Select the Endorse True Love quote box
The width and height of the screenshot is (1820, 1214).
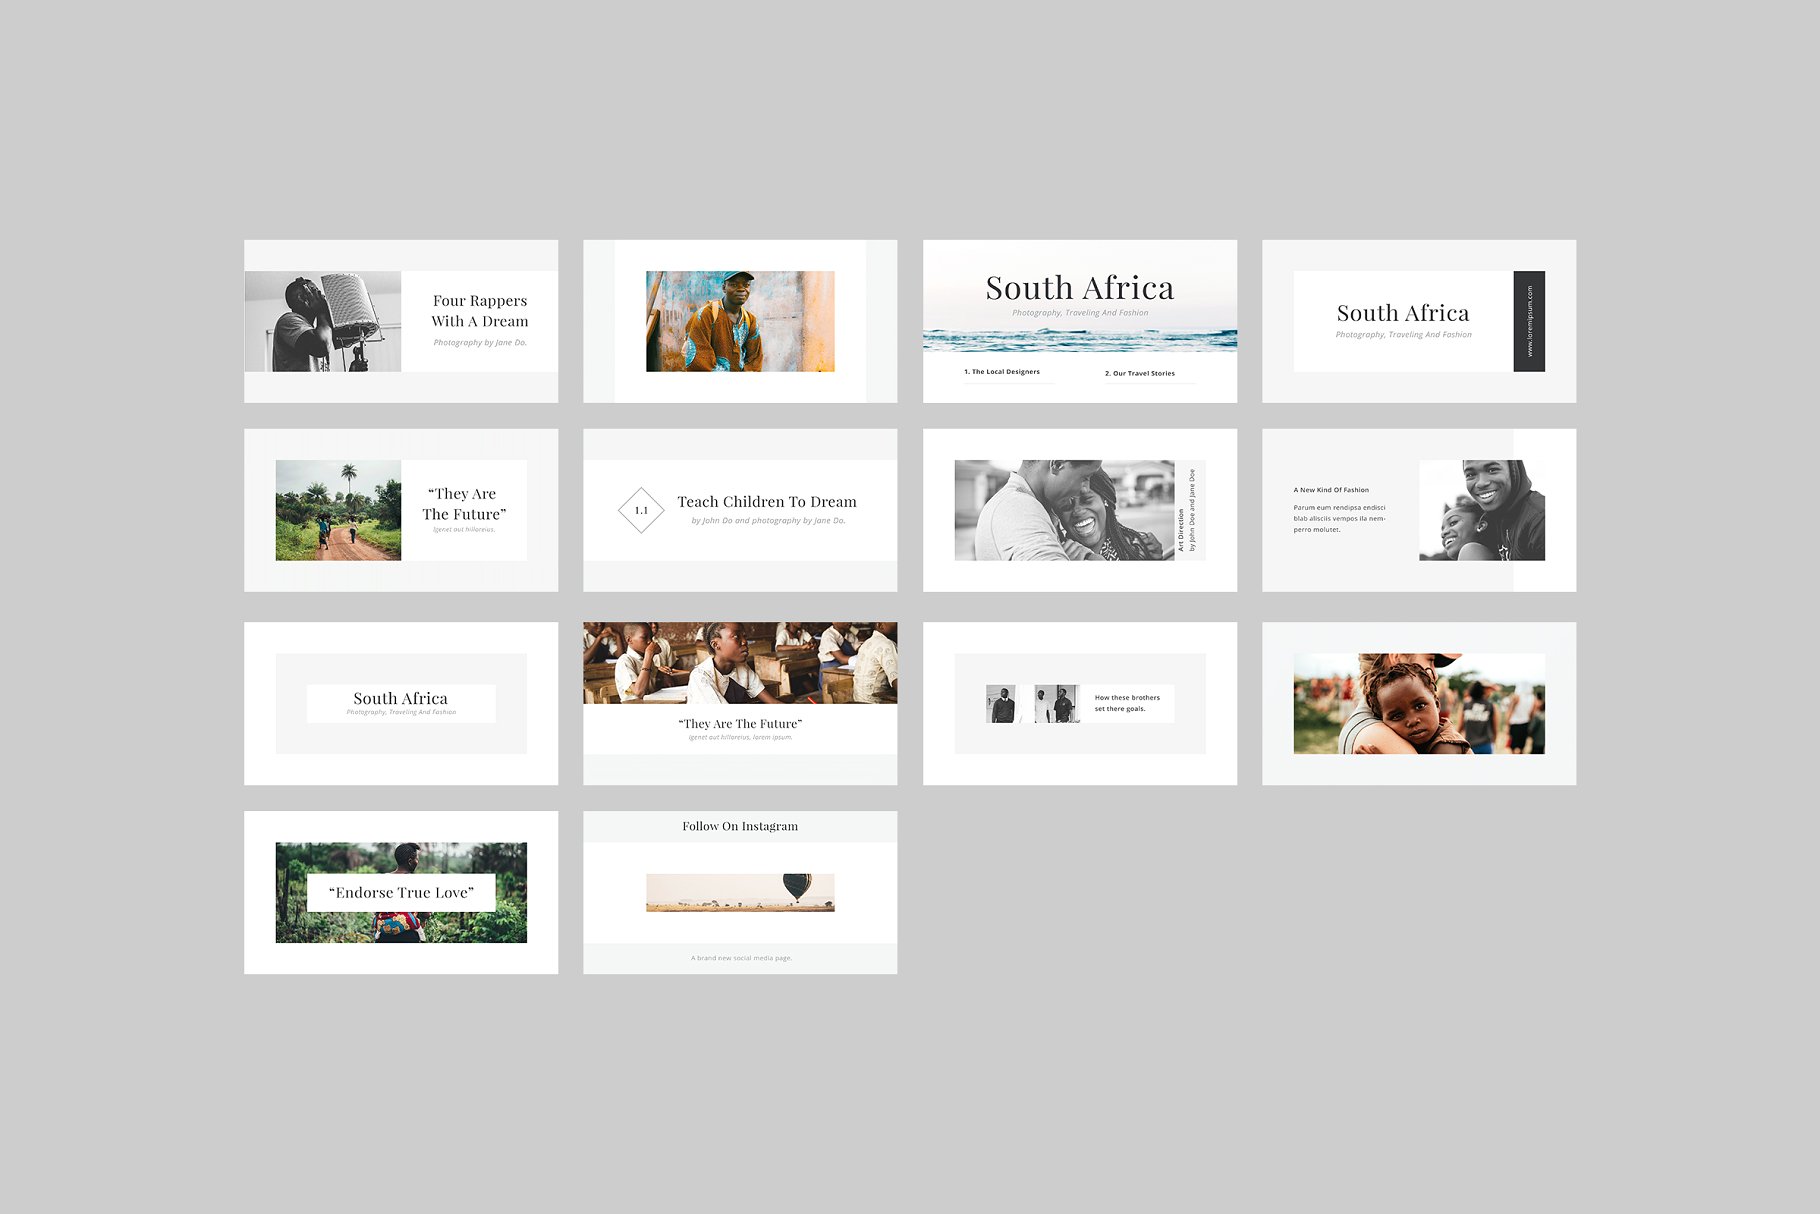[400, 892]
